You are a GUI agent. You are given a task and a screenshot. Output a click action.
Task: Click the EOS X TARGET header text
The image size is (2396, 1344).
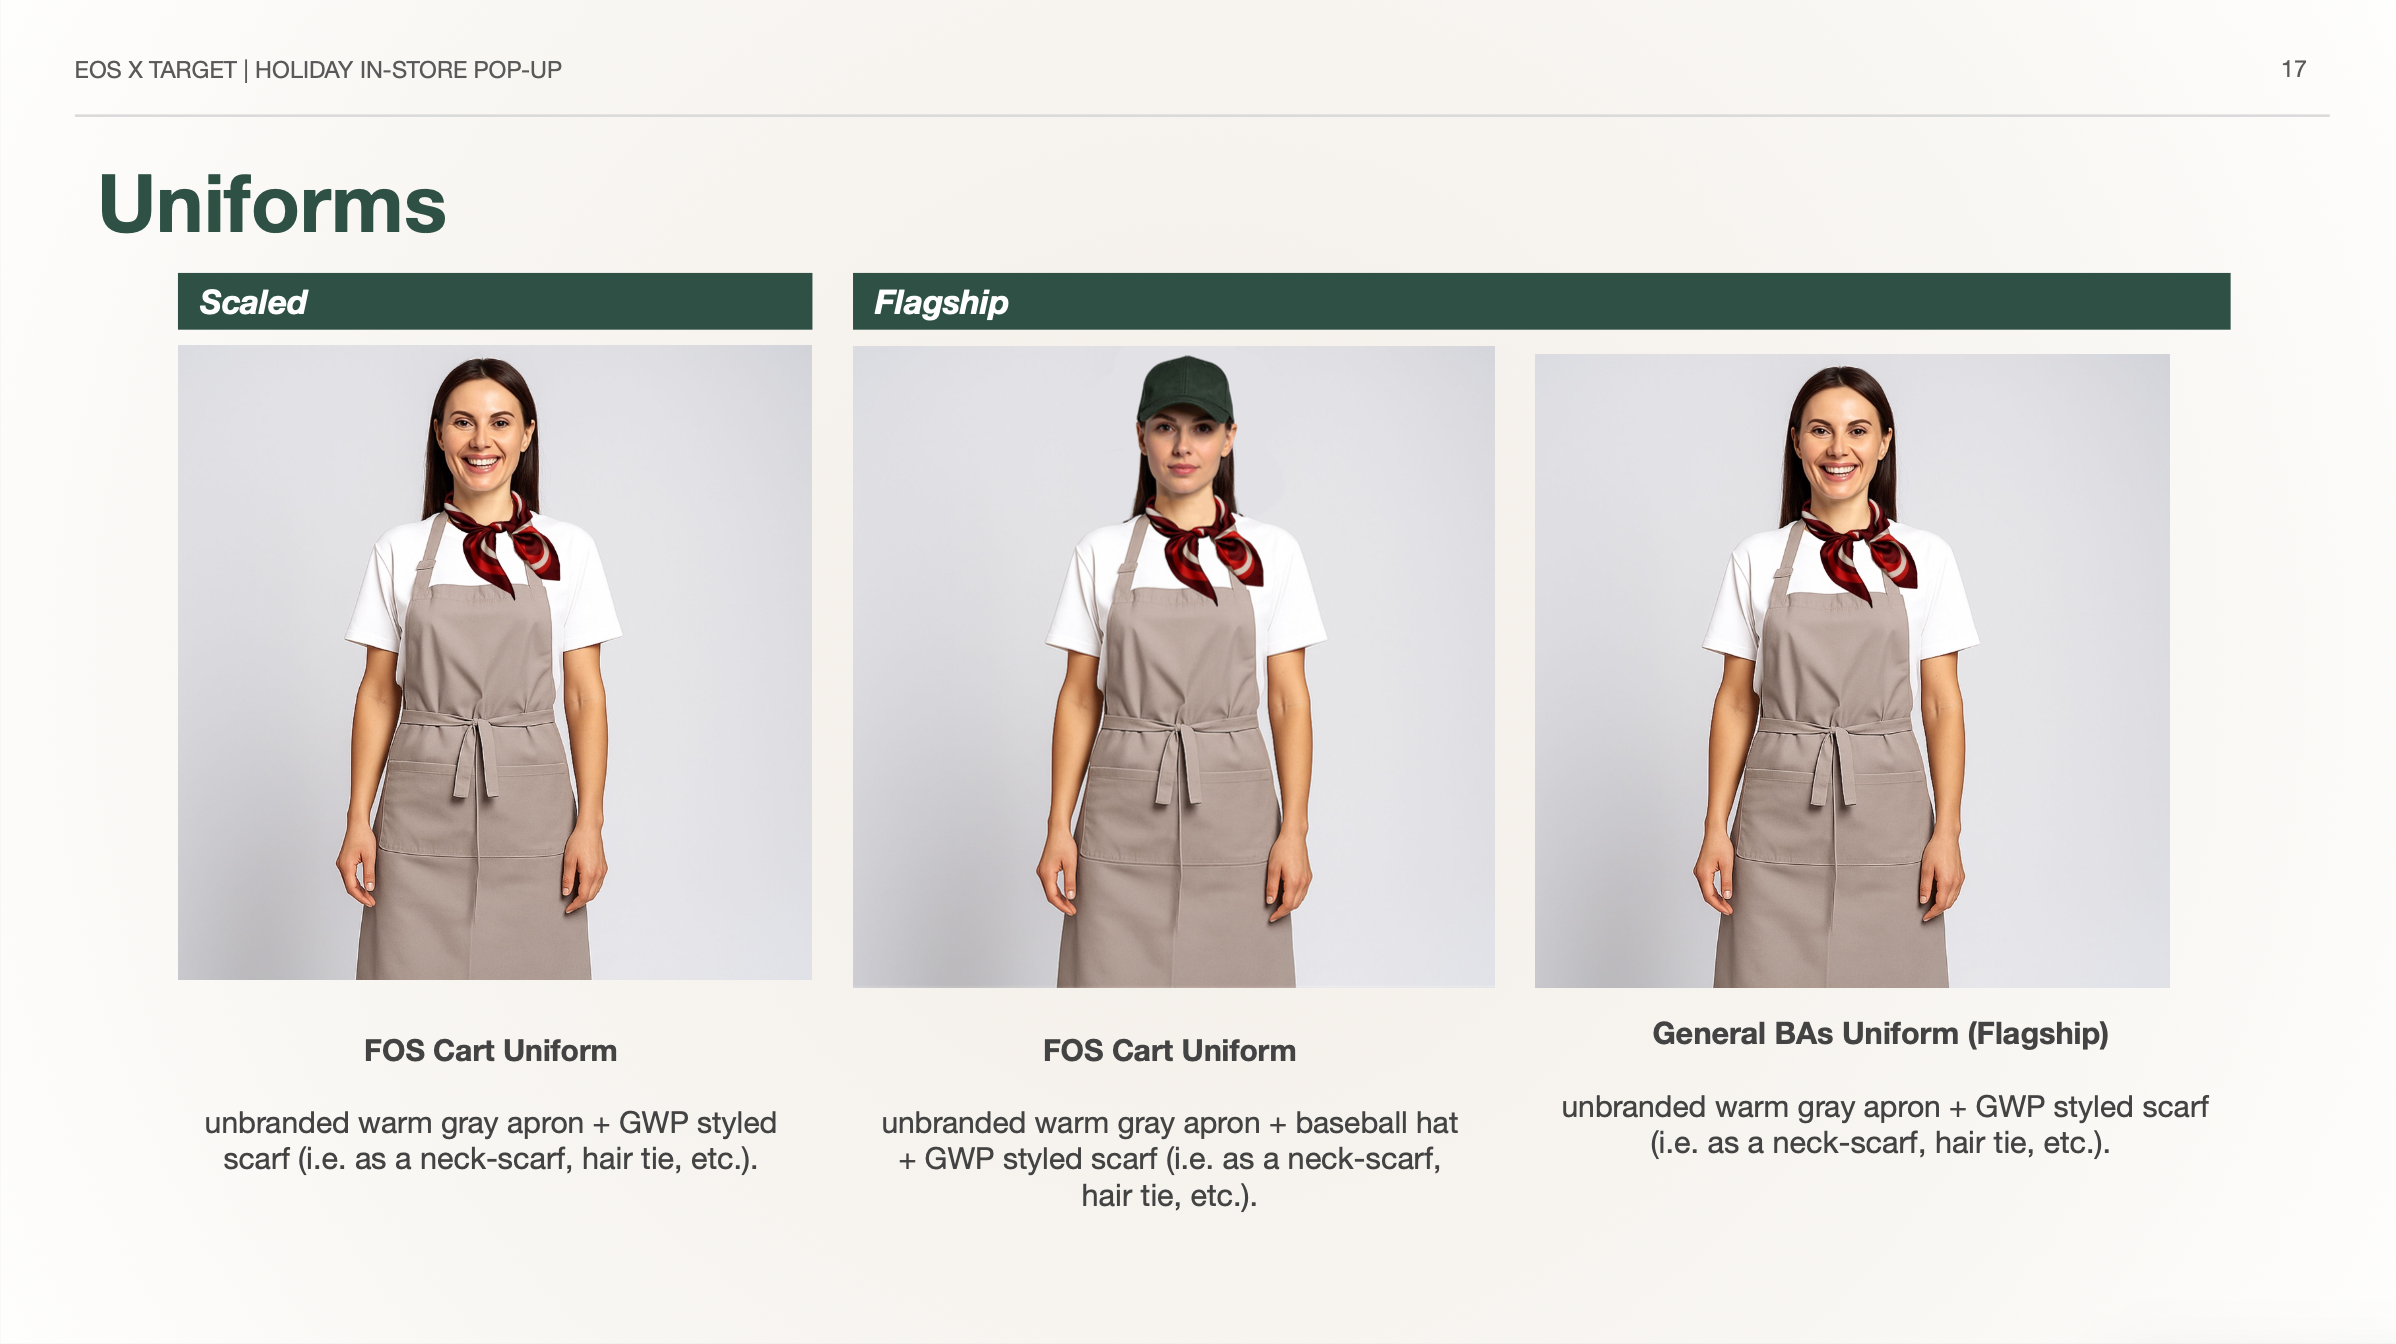[x=155, y=70]
